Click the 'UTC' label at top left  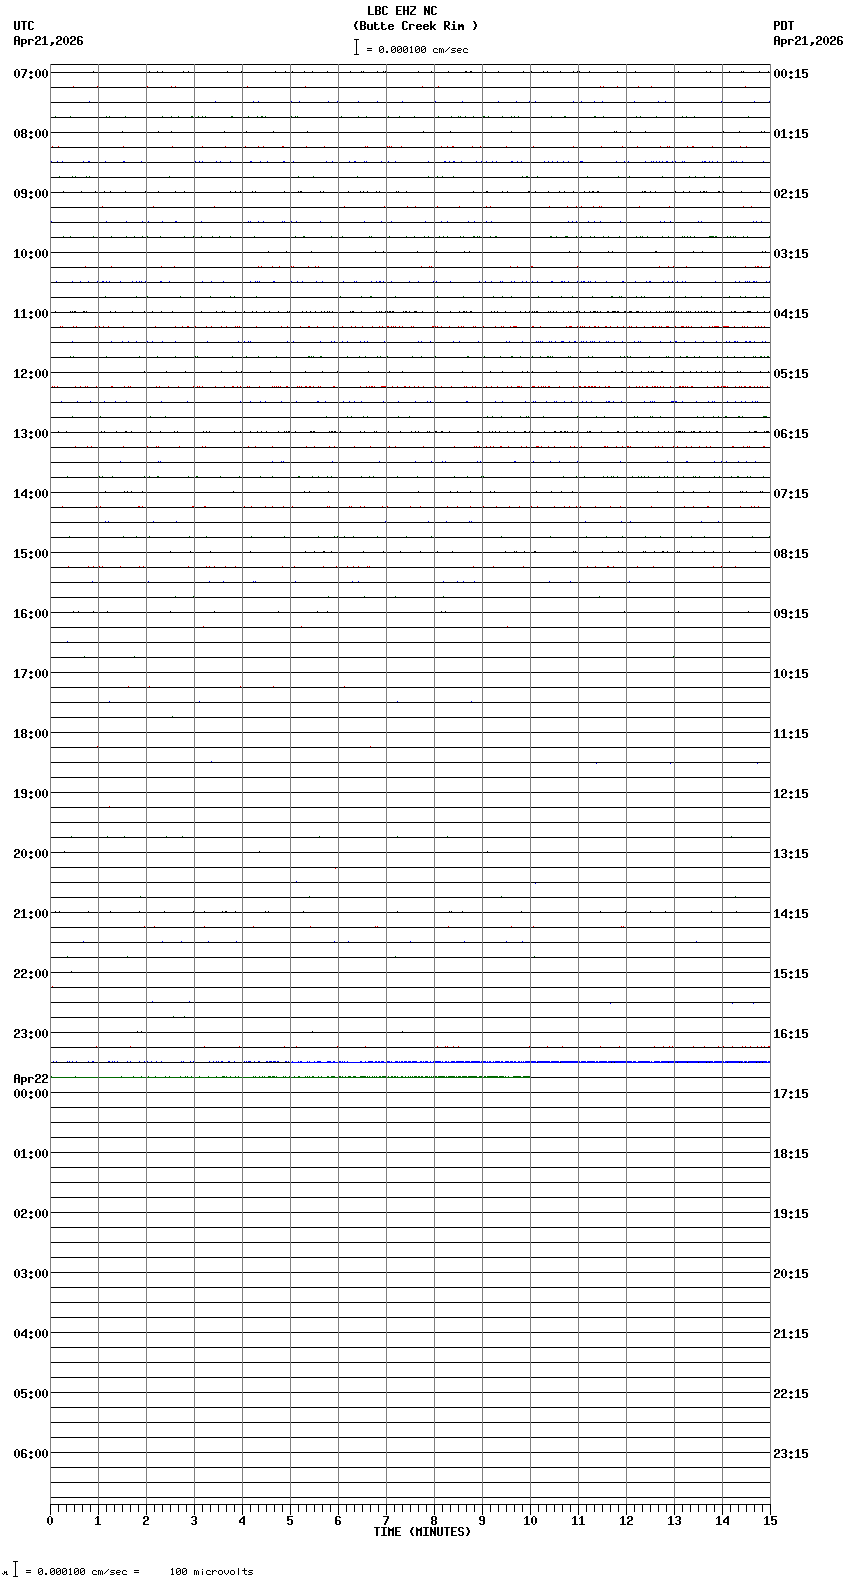point(24,26)
